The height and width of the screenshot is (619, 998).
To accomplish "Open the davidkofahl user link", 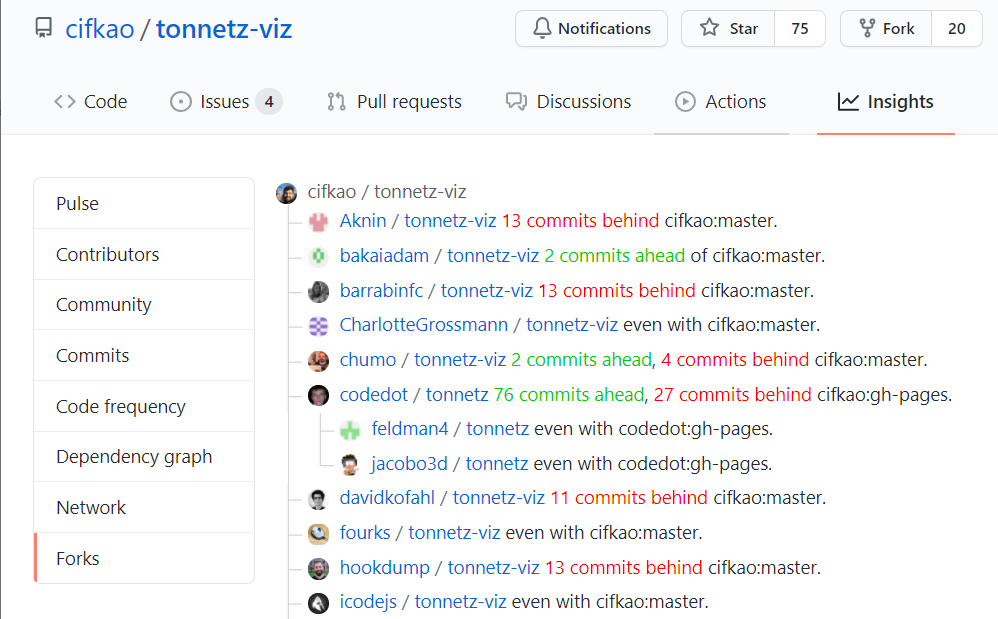I will click(x=387, y=498).
